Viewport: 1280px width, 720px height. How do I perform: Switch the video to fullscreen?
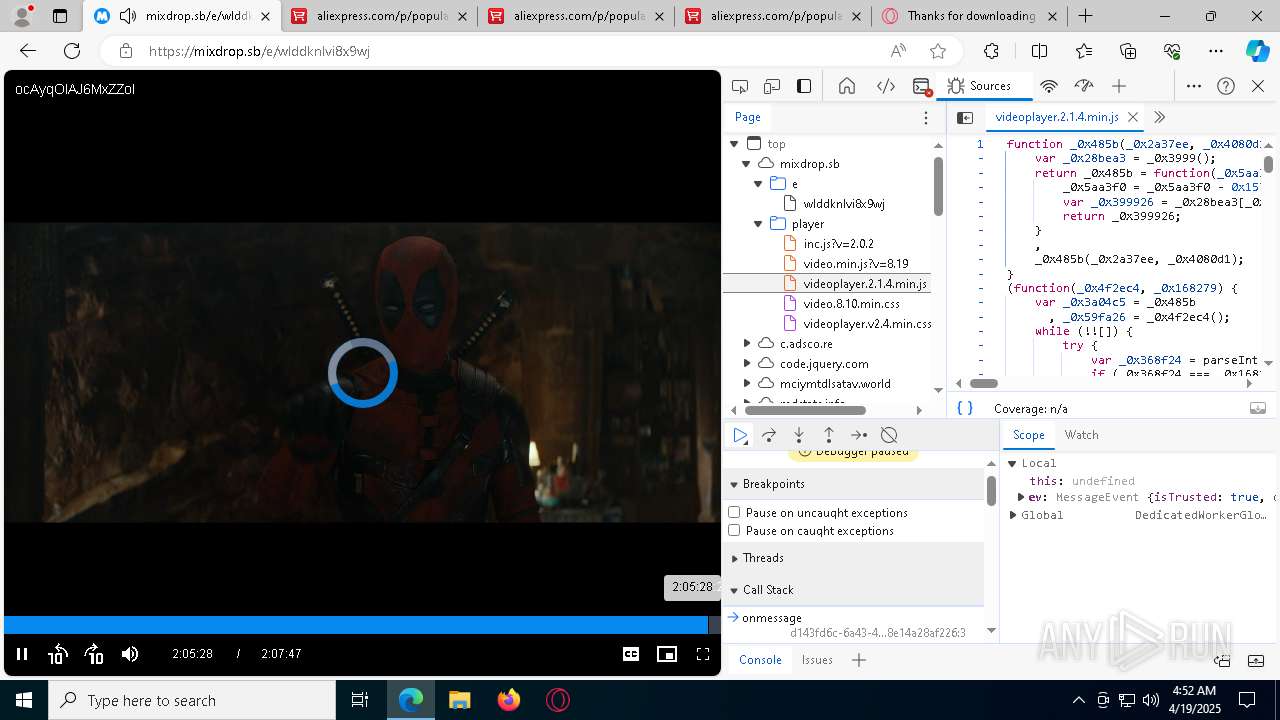pos(703,654)
